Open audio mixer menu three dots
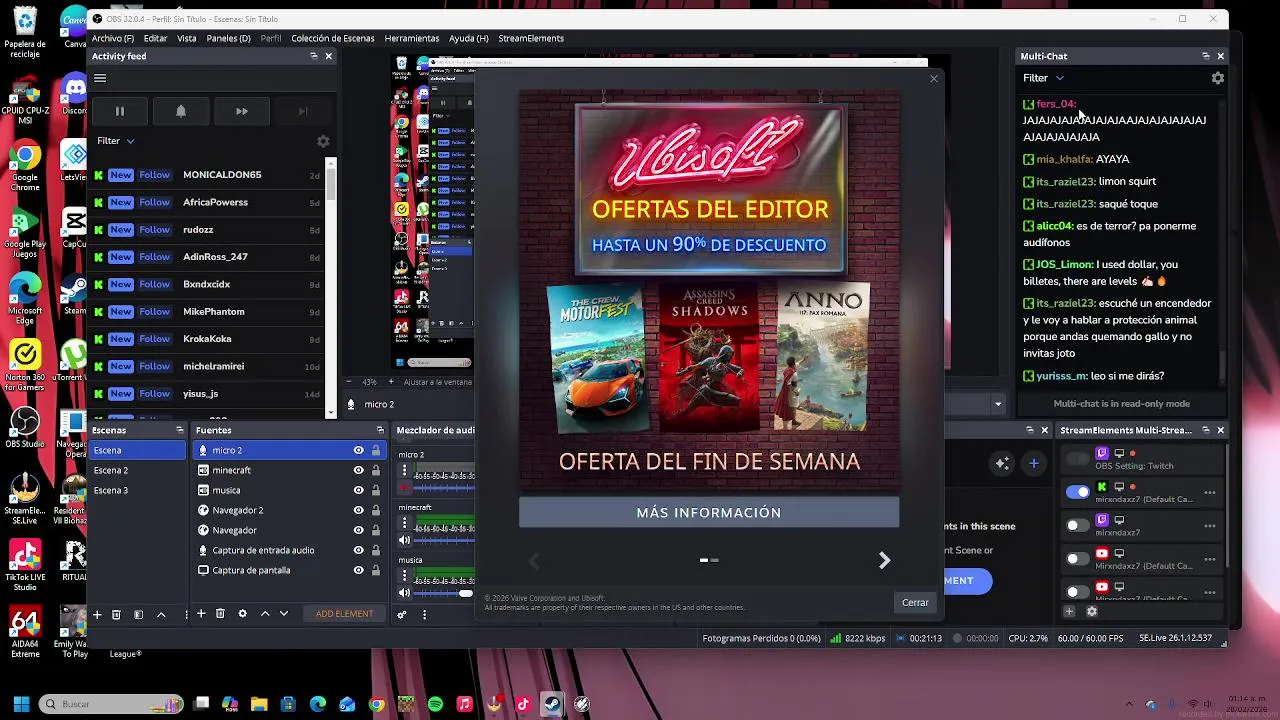This screenshot has width=1280, height=720. coord(424,614)
